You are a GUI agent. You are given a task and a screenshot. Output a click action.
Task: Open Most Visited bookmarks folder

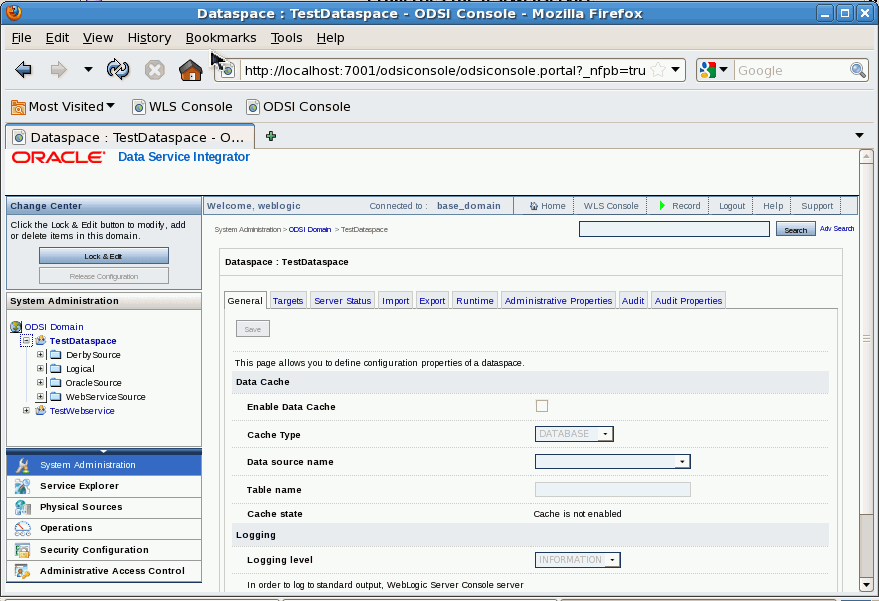(63, 107)
